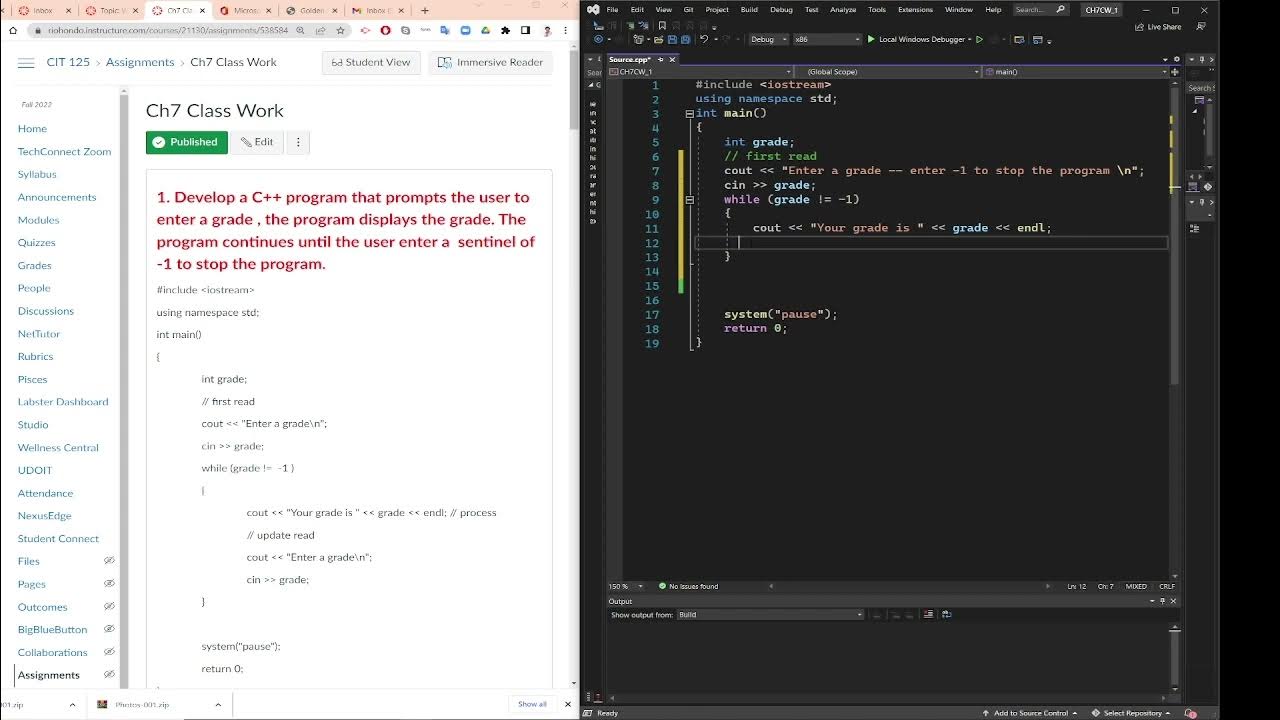
Task: Click editor settings gear beside Source.cpp tab row
Action: 1177,59
